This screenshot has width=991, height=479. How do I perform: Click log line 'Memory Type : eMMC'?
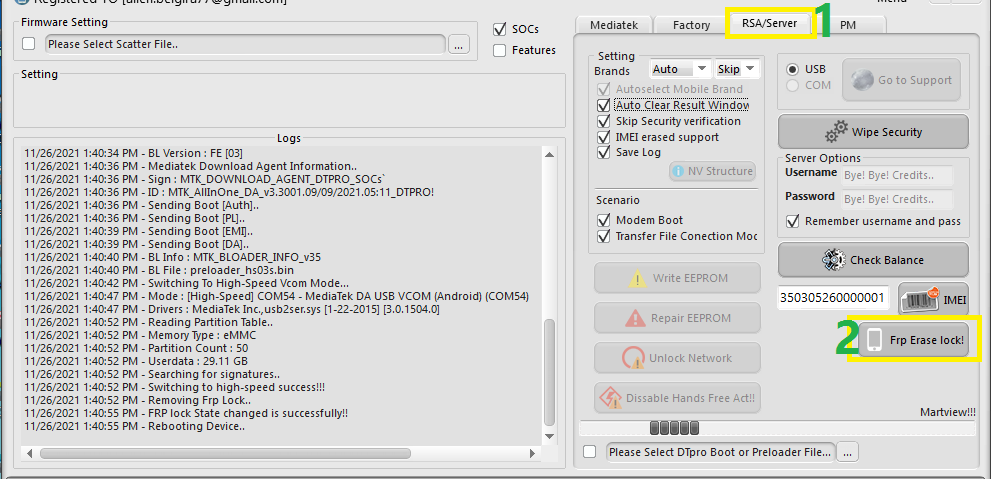tap(140, 336)
